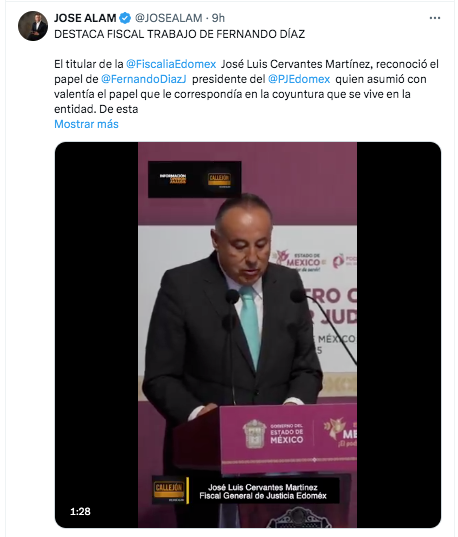The image size is (458, 537).
Task: Click the JOSE ALAM display name
Action: tap(85, 18)
